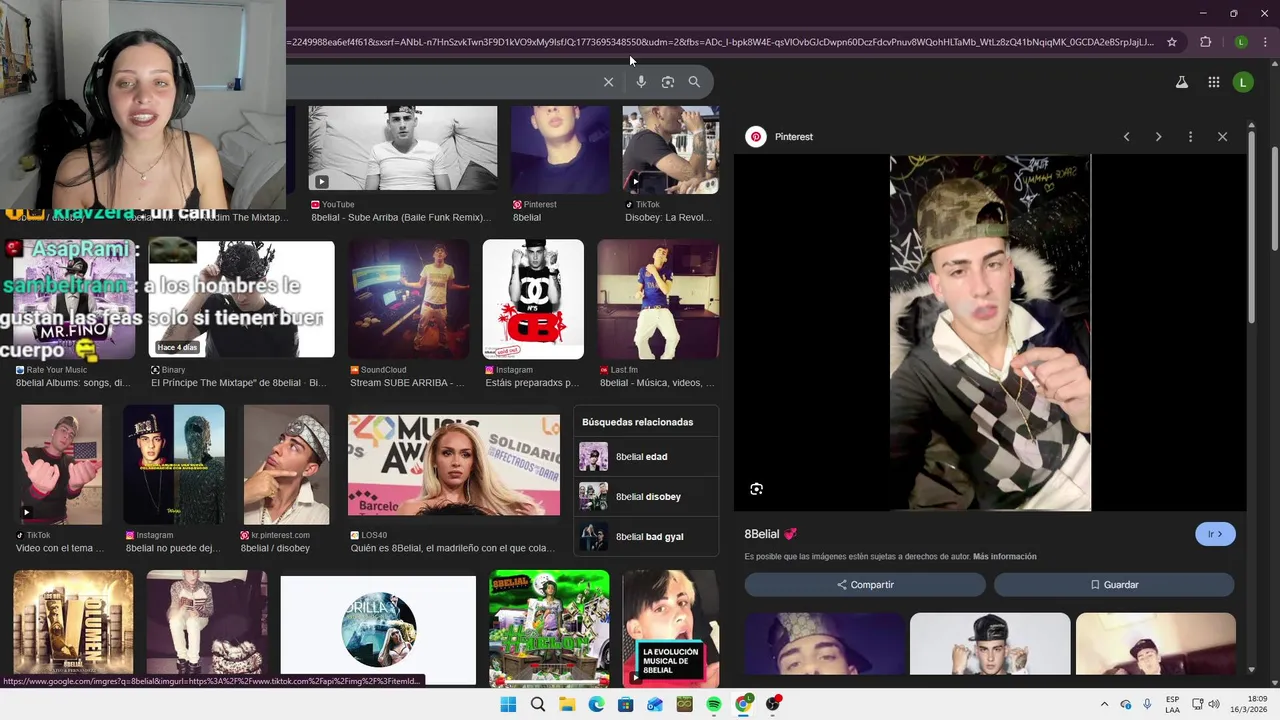Open the 8Belial title link in preview
Screen dimensions: 1280x720
[770, 534]
